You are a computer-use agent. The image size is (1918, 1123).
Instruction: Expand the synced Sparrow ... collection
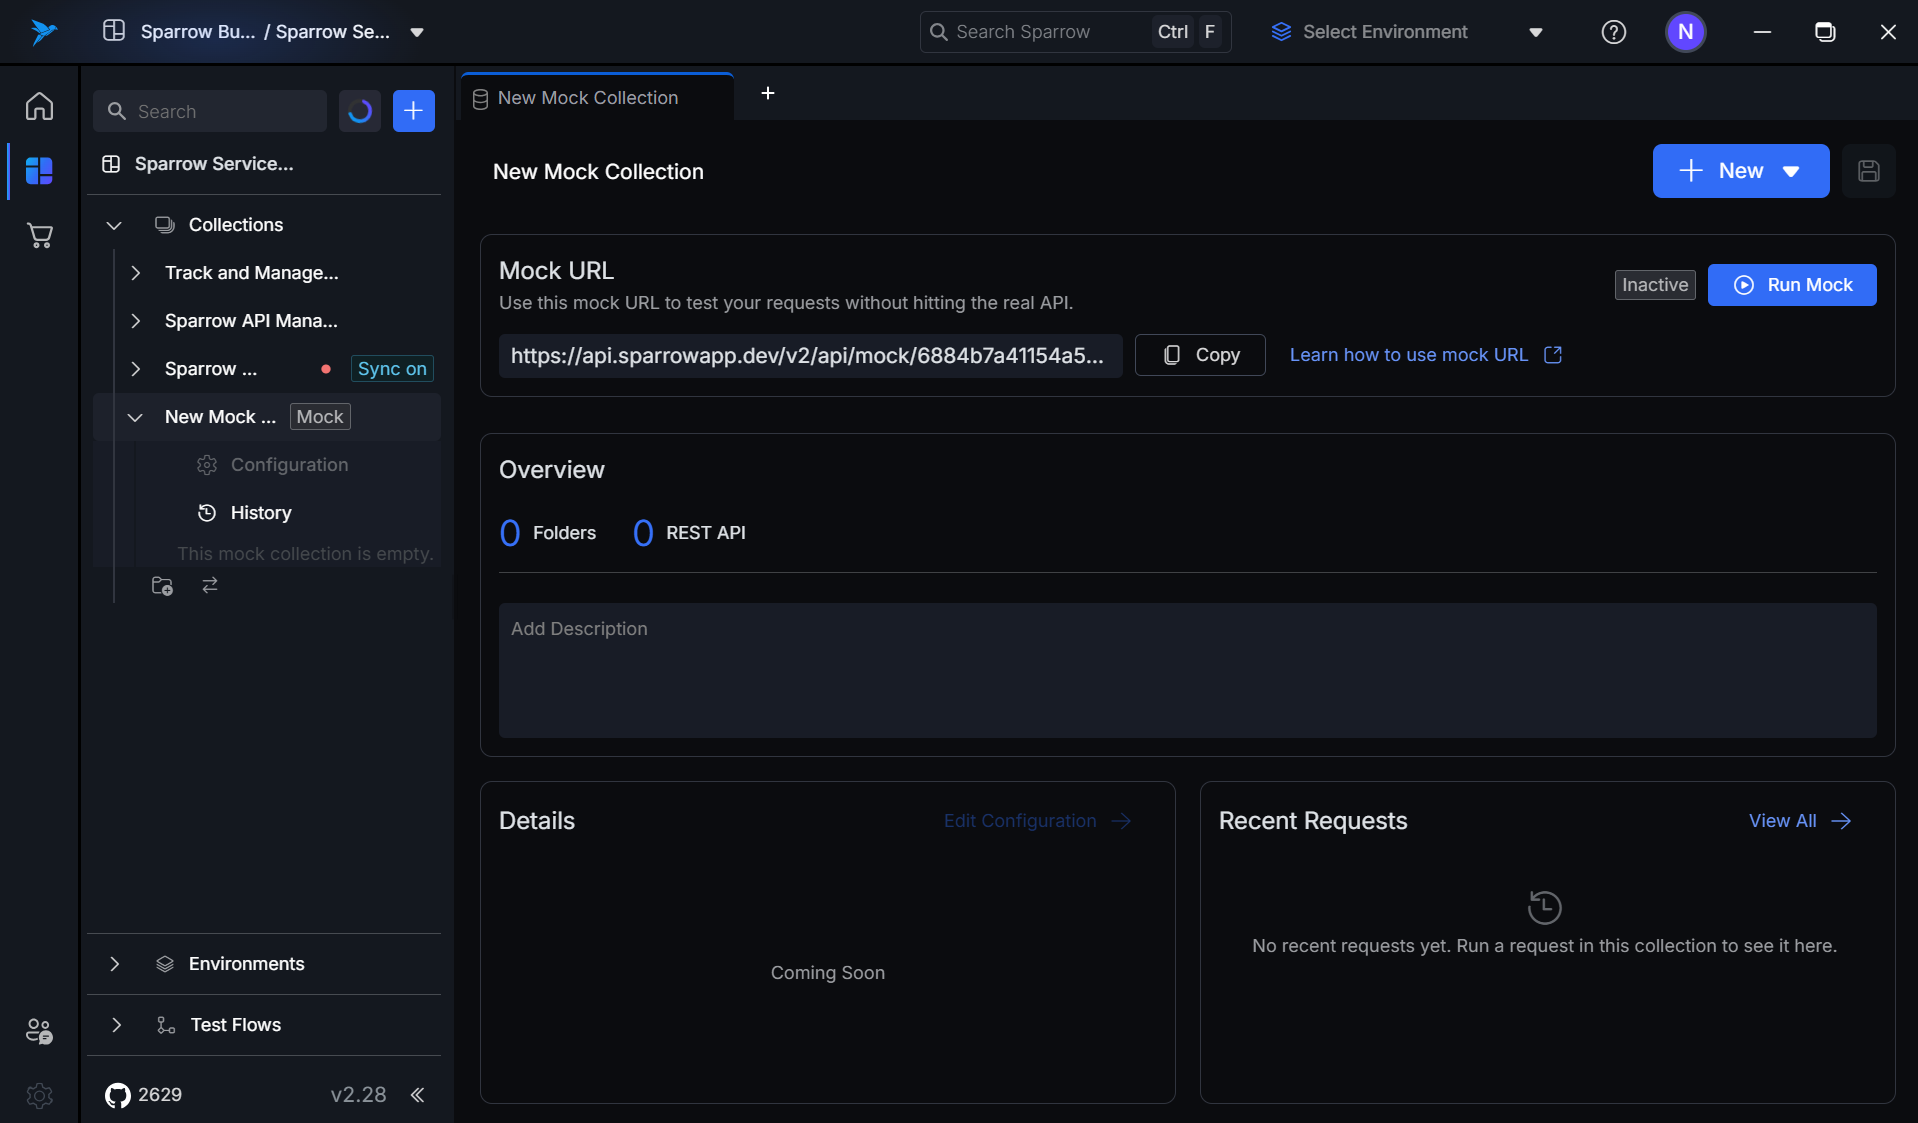click(x=136, y=369)
